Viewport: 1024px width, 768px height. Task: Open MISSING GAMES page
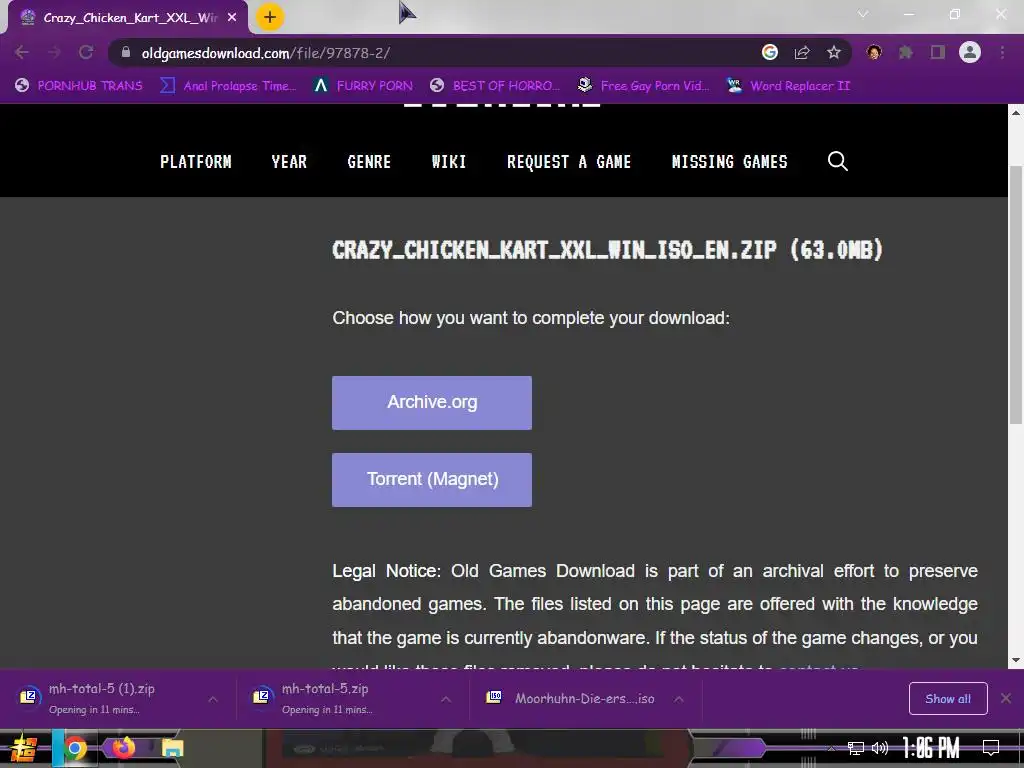coord(729,161)
